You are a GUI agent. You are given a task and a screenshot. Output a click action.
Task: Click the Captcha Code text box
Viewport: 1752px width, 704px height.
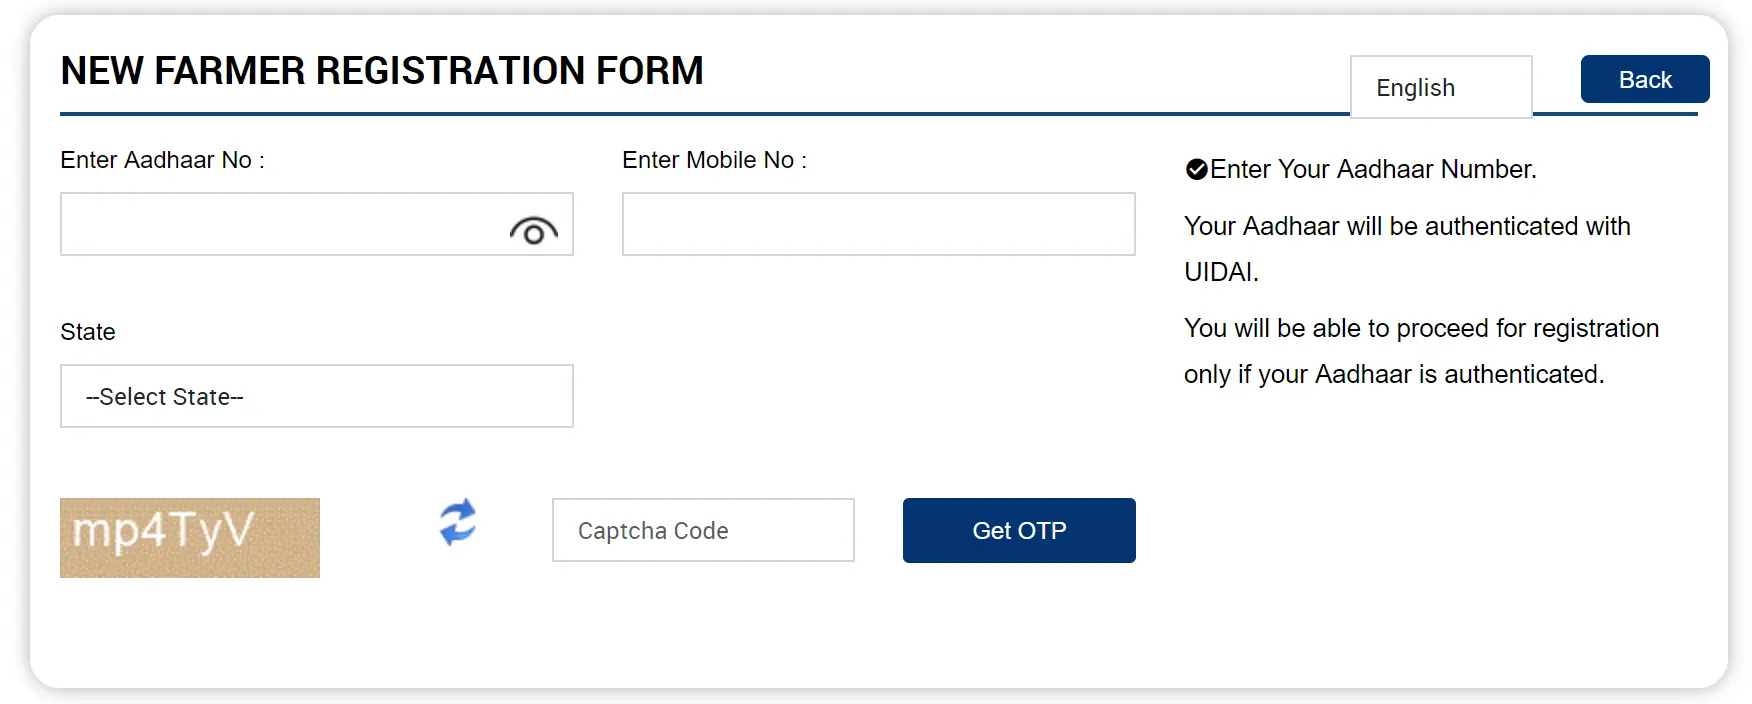click(702, 530)
